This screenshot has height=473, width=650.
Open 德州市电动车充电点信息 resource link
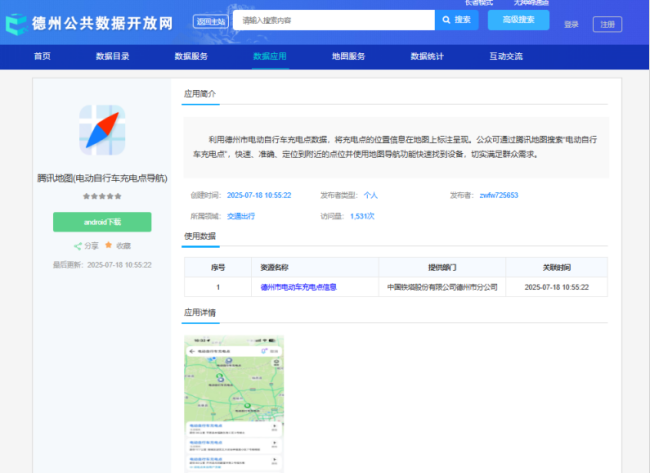(298, 287)
